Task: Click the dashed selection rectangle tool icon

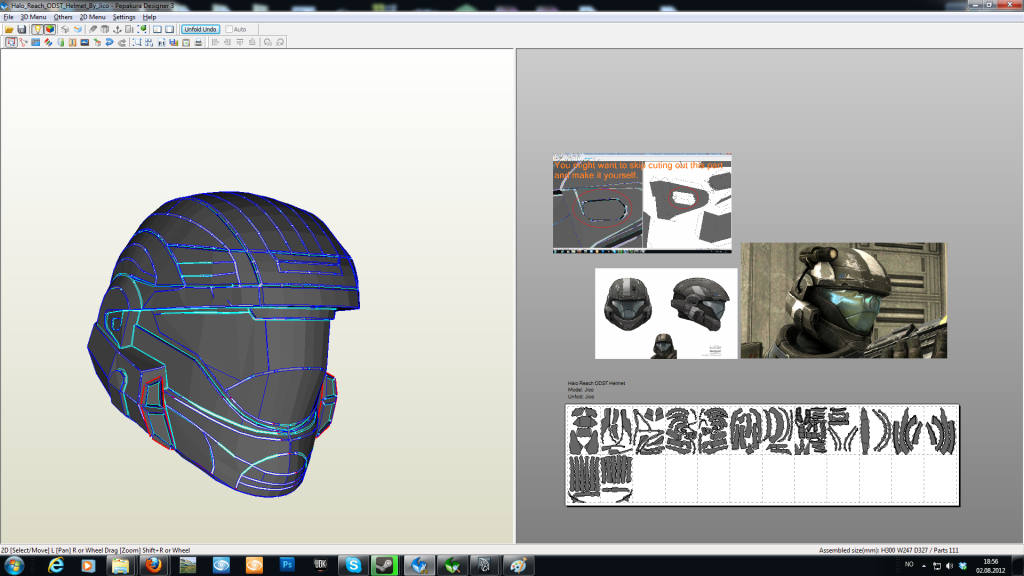Action: (x=137, y=42)
